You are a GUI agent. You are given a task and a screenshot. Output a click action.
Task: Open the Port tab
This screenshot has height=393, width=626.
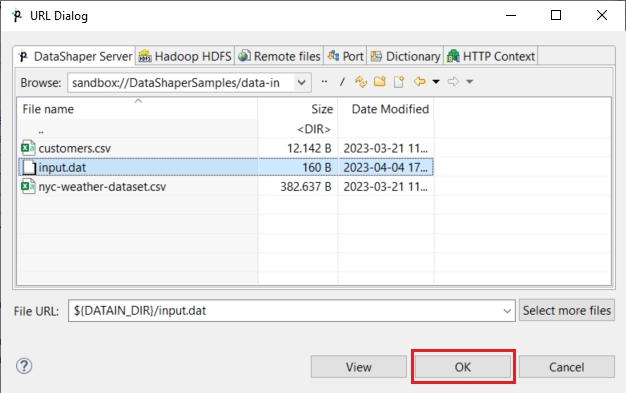pos(345,56)
